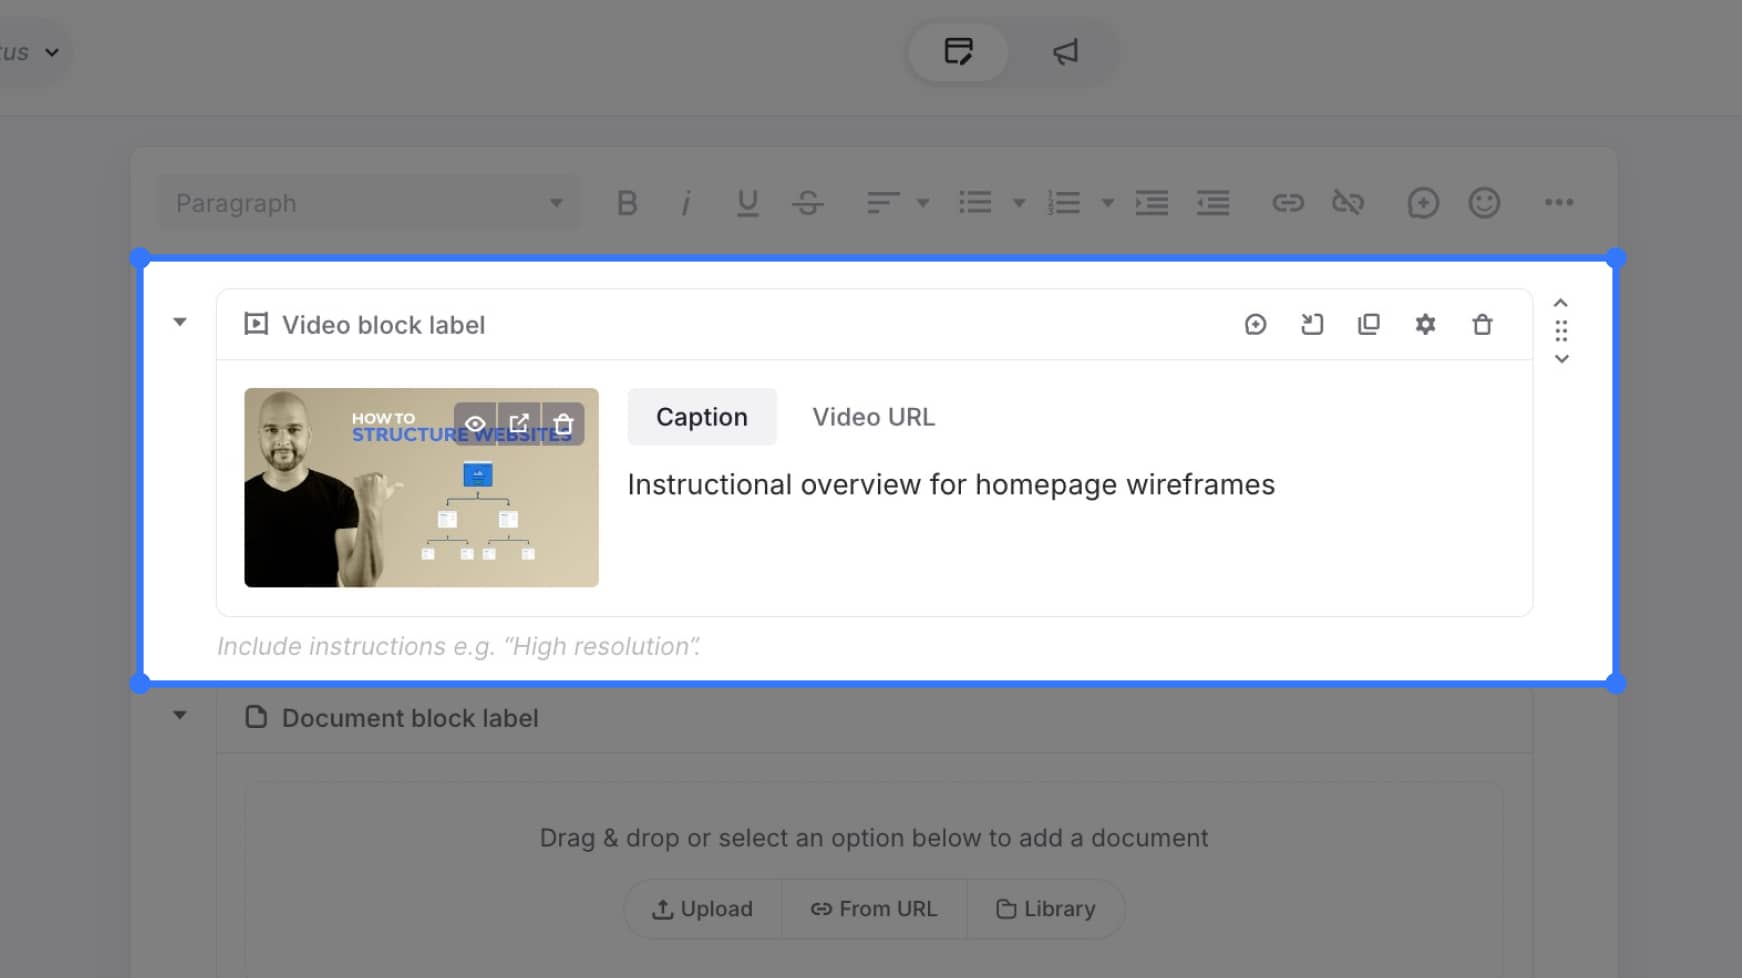This screenshot has height=978, width=1742.
Task: Click the insert plus icon in toolbar
Action: click(1423, 203)
